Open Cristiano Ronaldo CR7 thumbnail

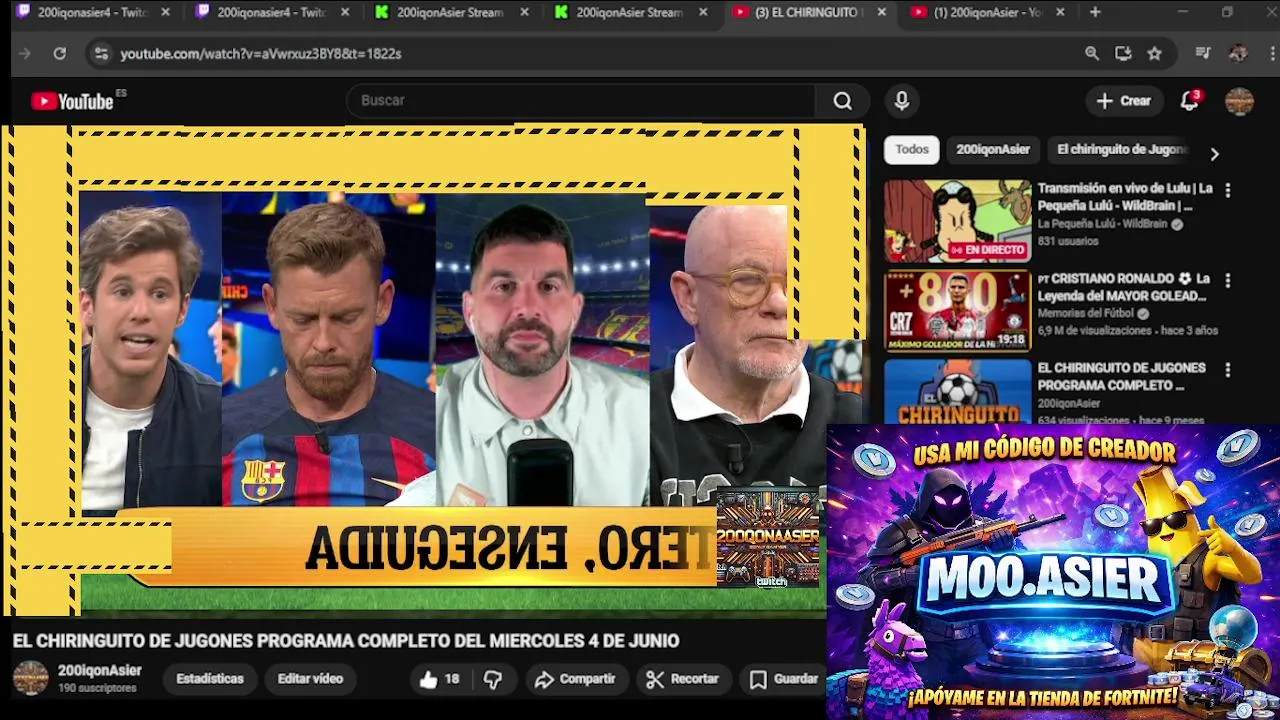pyautogui.click(x=957, y=311)
